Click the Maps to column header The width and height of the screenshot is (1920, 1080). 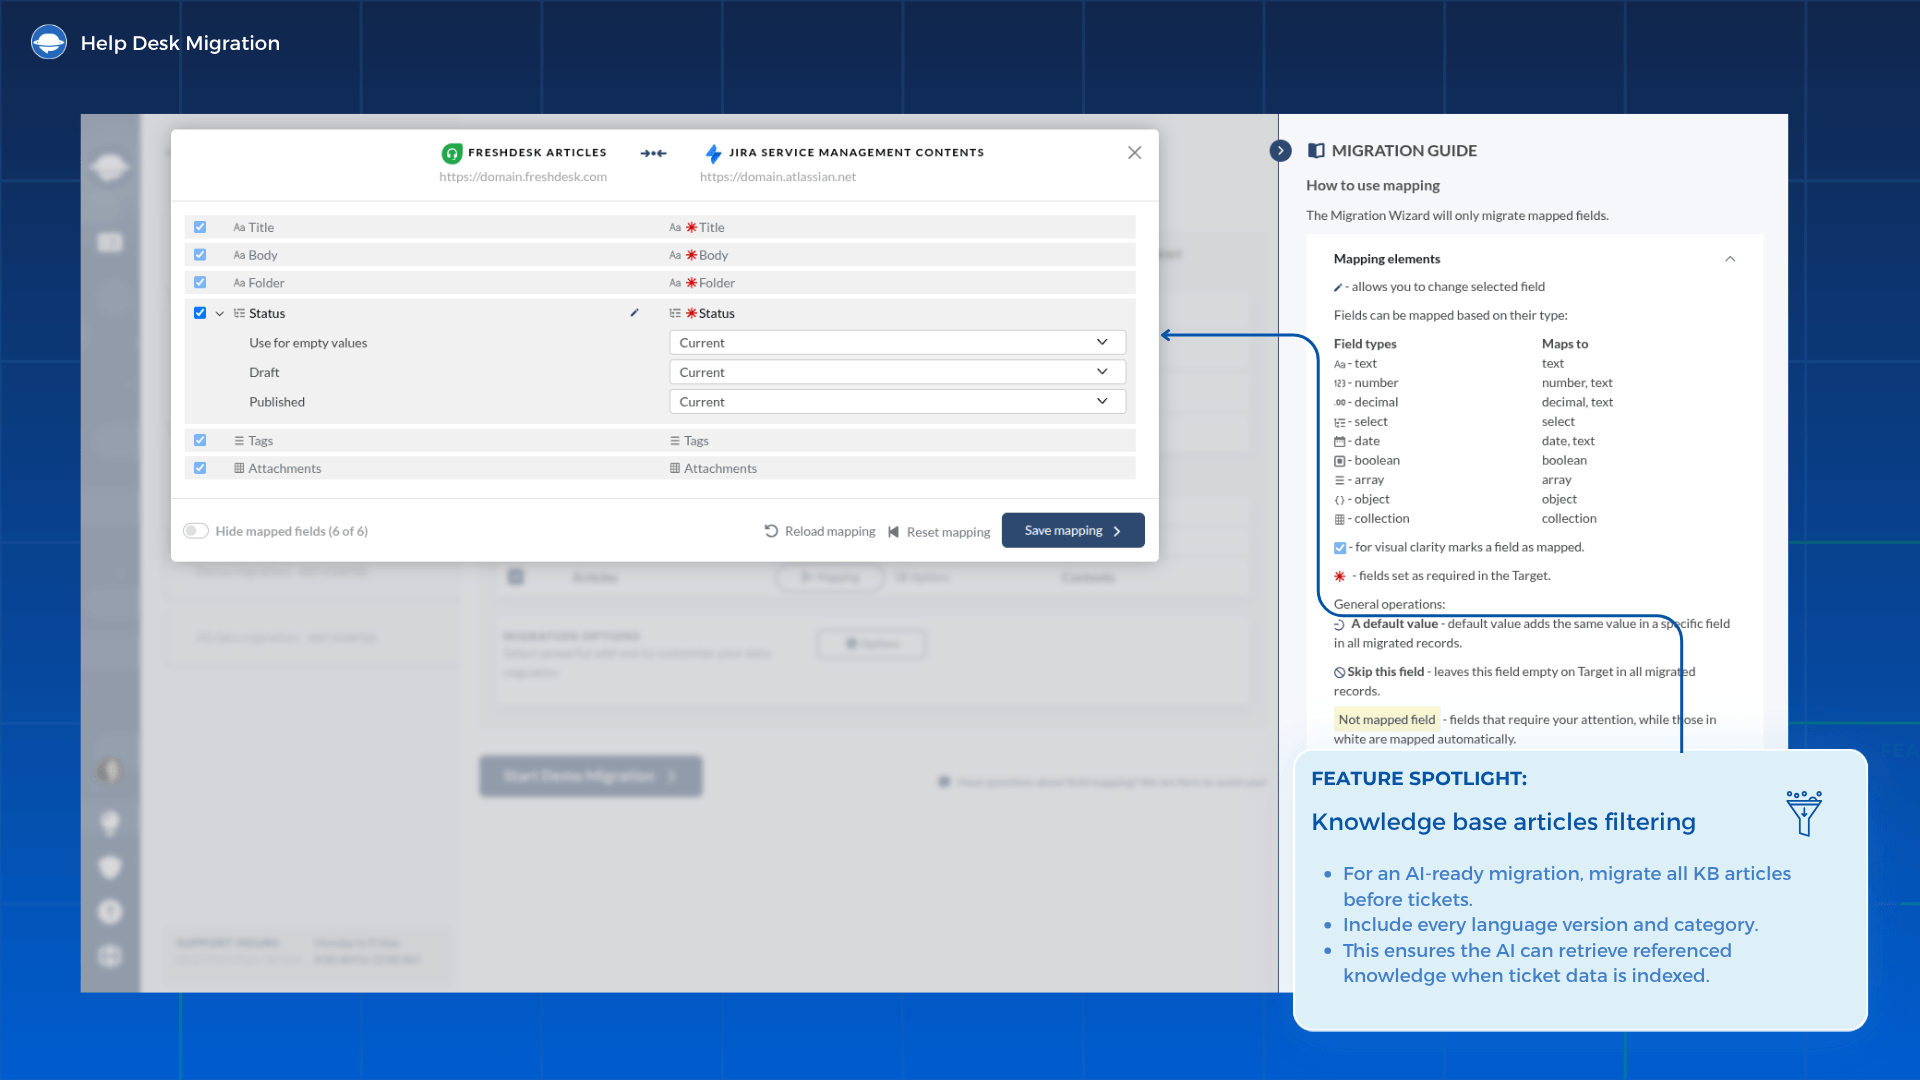click(1565, 344)
